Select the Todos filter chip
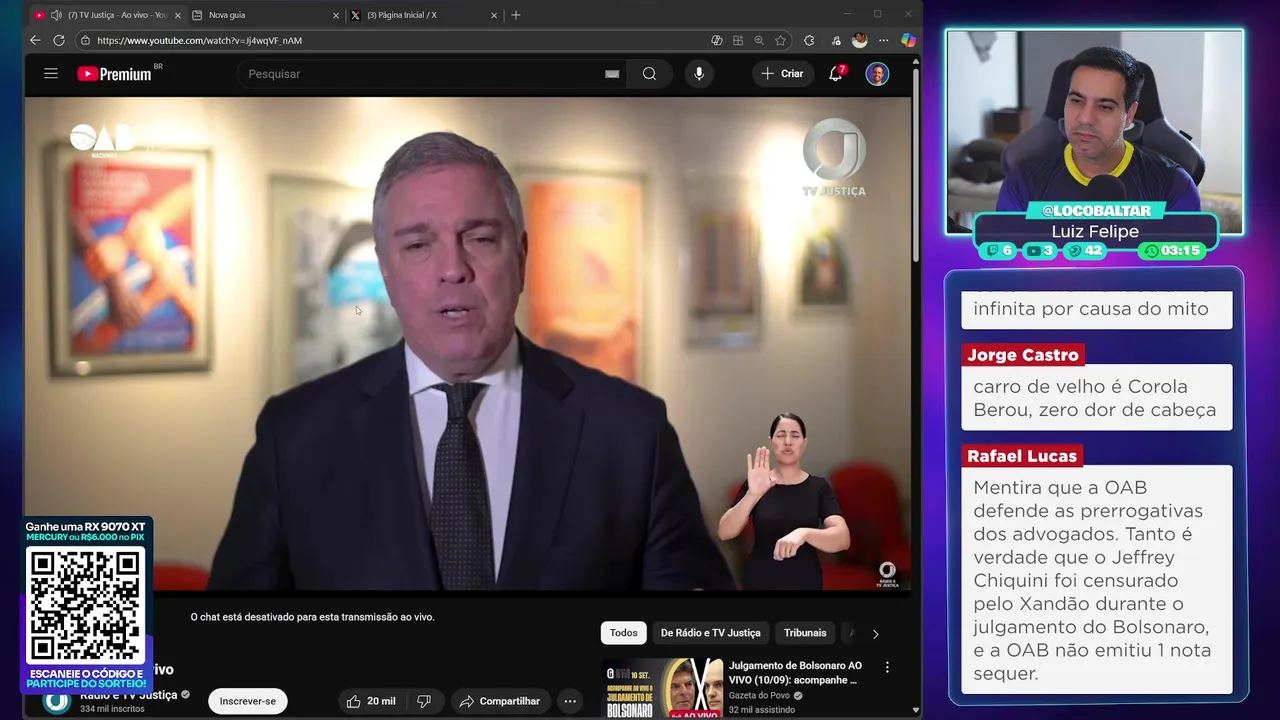The width and height of the screenshot is (1280, 720). coord(623,633)
